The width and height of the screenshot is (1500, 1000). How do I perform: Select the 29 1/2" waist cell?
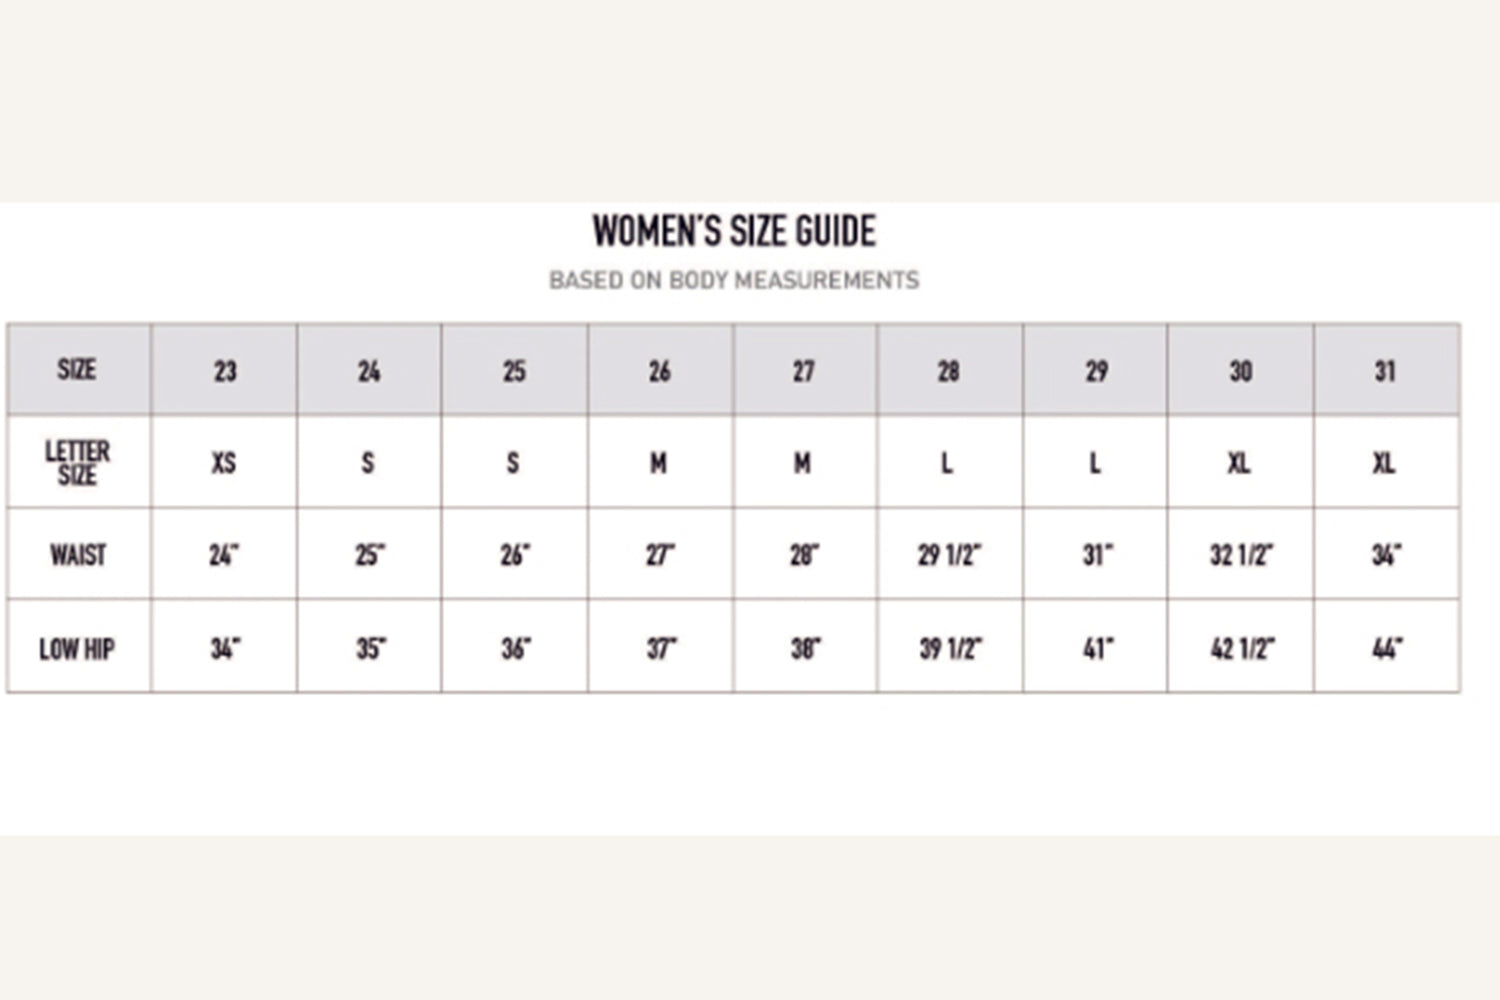point(949,555)
